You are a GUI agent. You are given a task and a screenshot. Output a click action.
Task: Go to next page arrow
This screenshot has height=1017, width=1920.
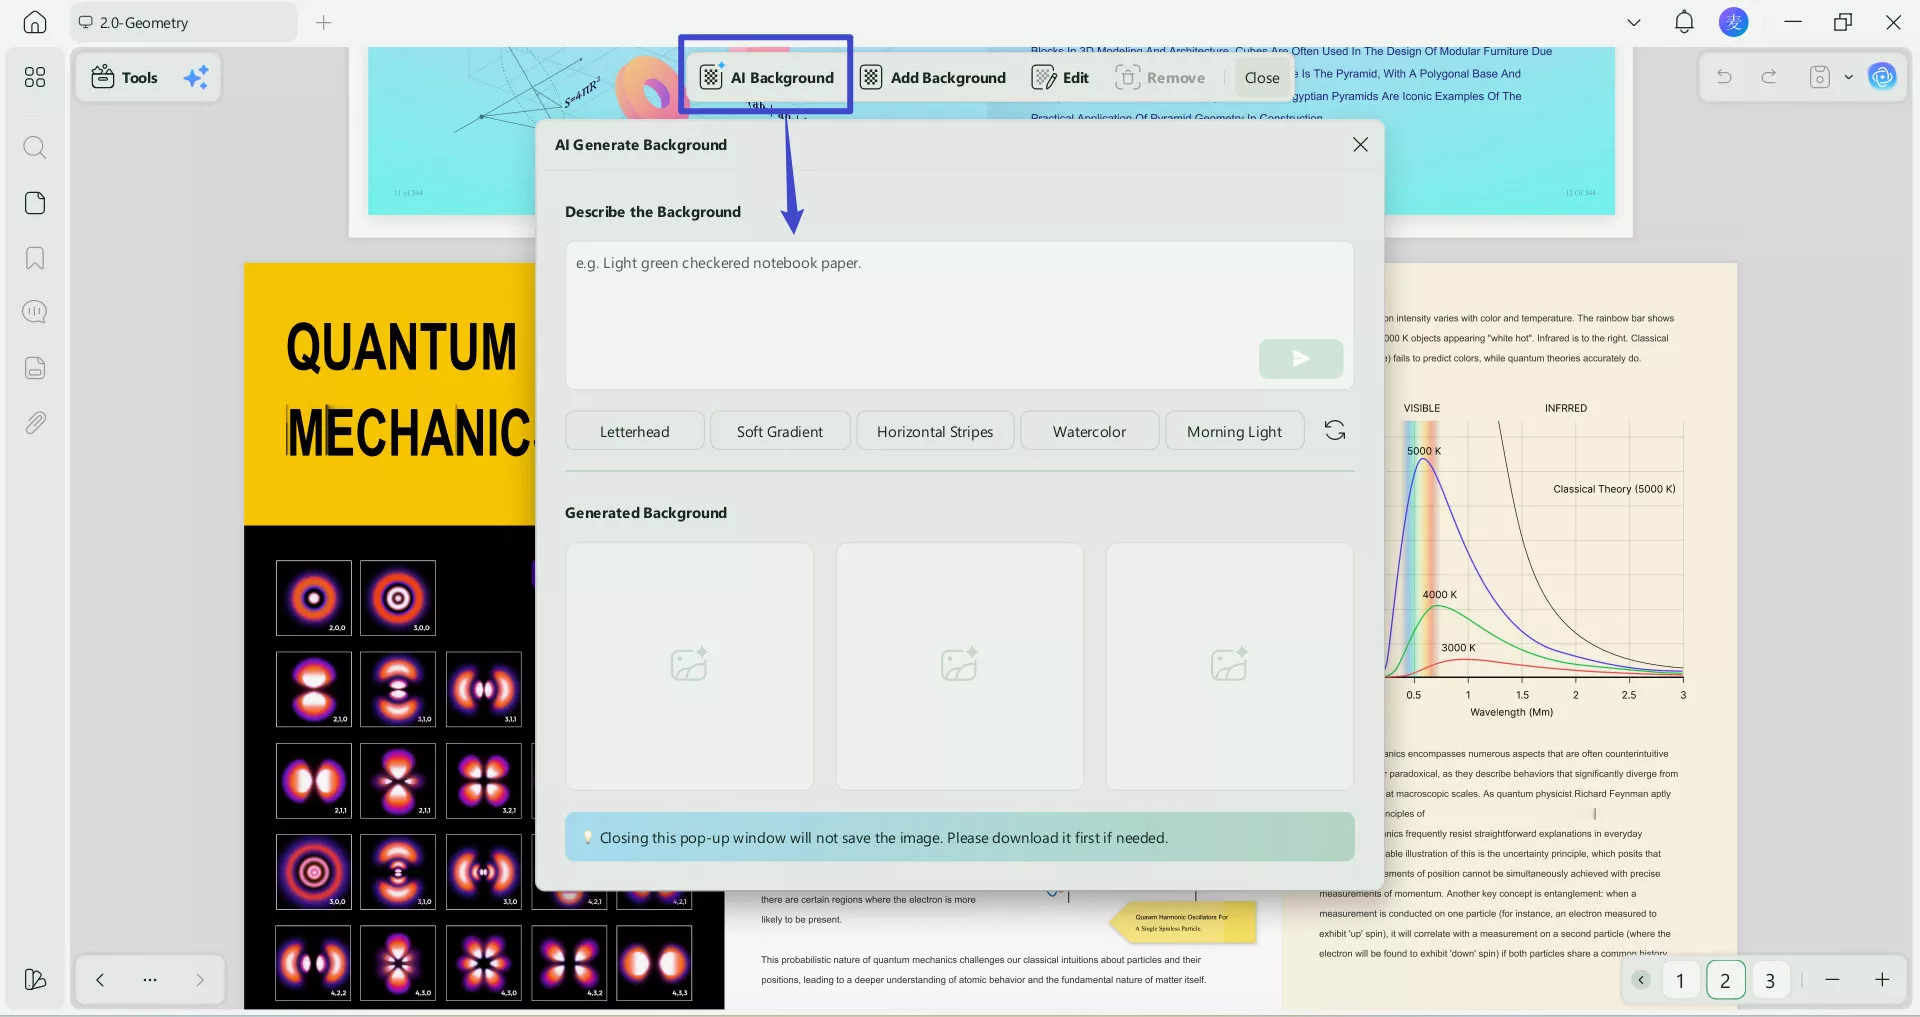tap(200, 980)
